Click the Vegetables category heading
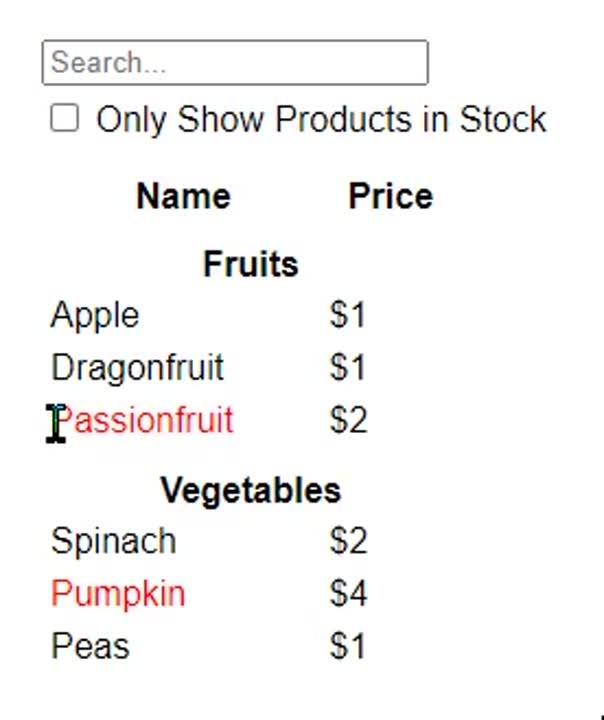The width and height of the screenshot is (604, 720). 251,490
